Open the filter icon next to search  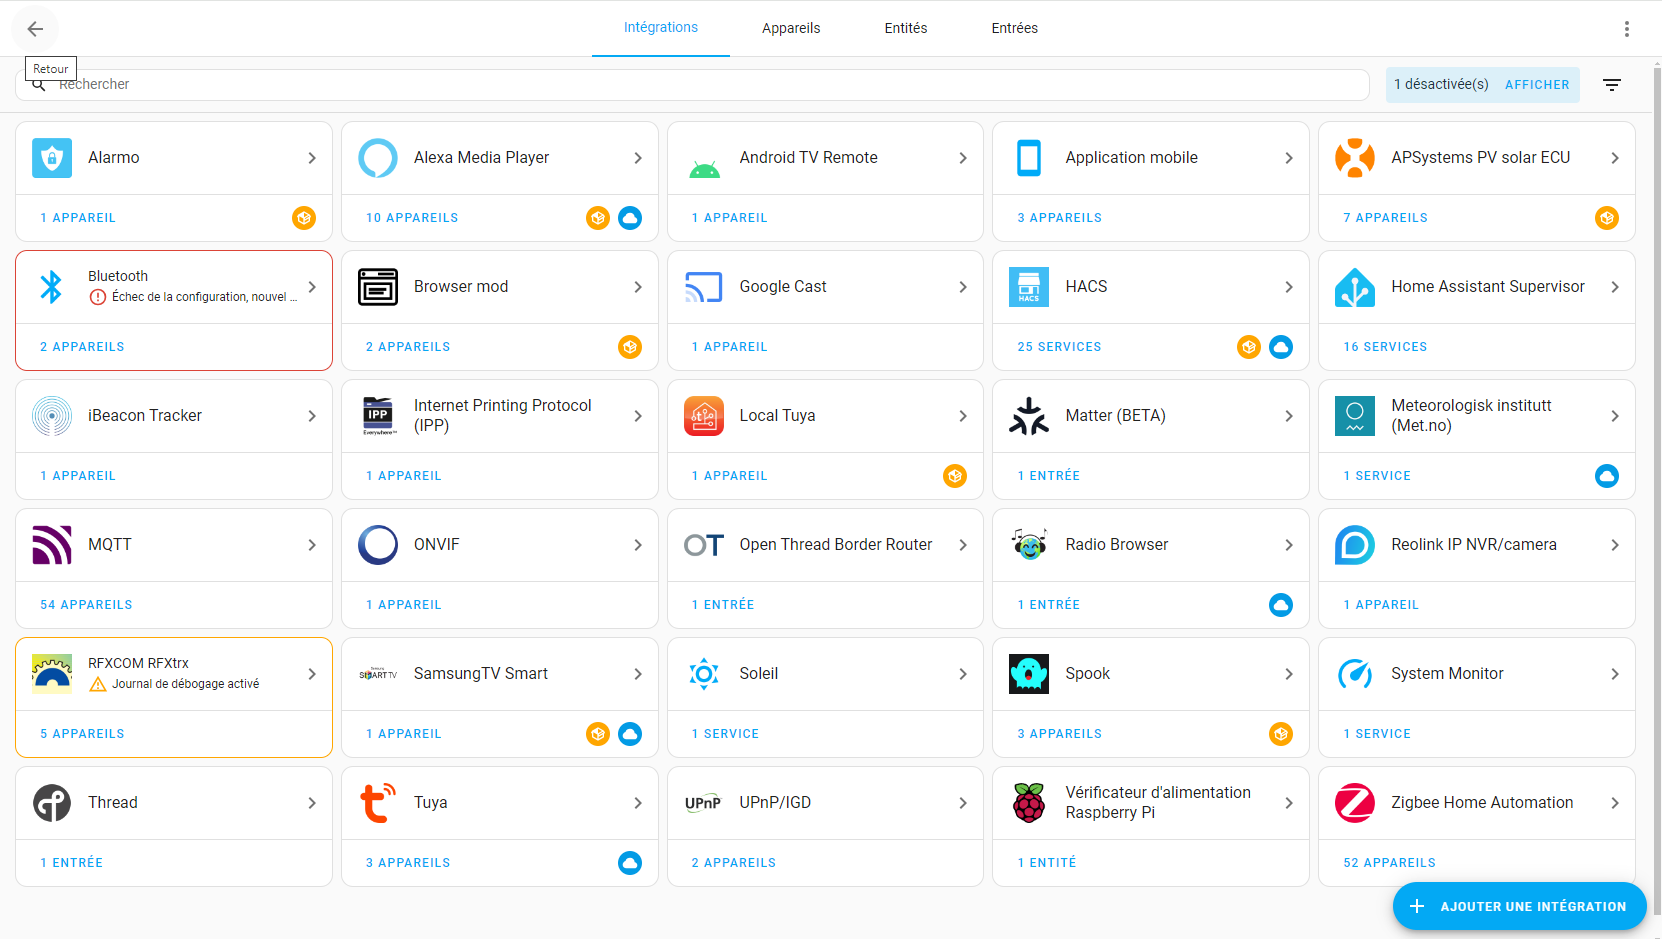point(1611,85)
